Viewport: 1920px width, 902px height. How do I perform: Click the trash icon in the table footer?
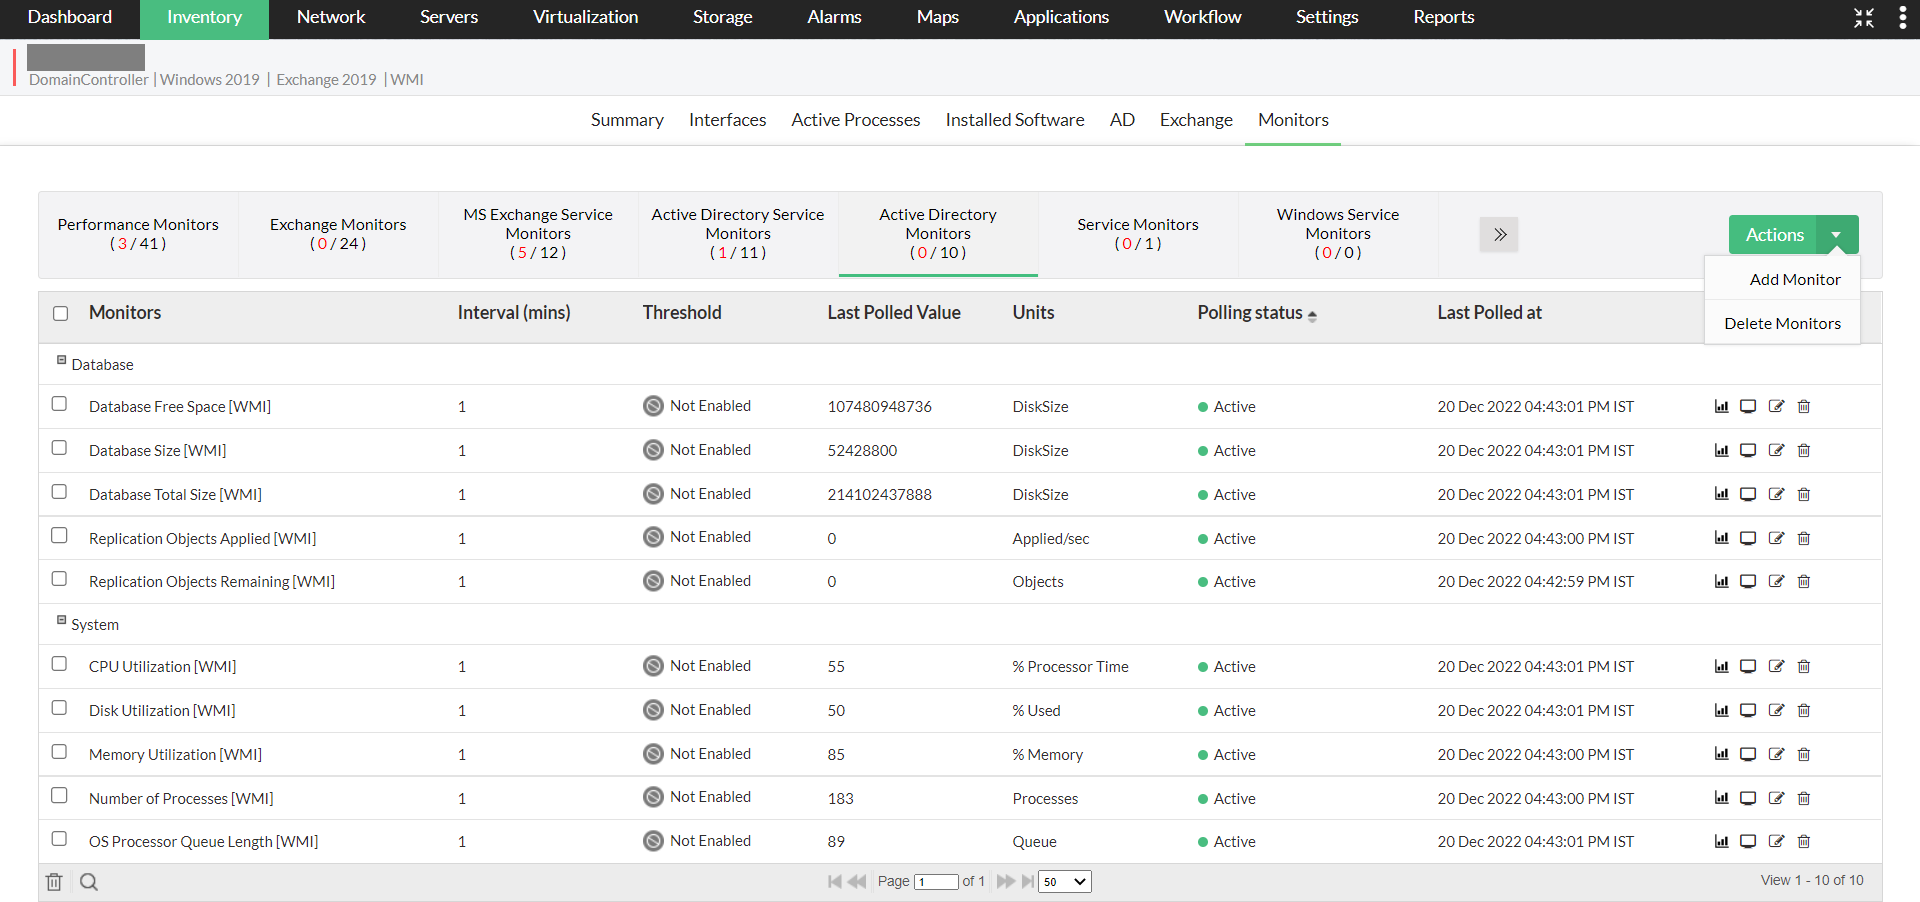point(54,882)
